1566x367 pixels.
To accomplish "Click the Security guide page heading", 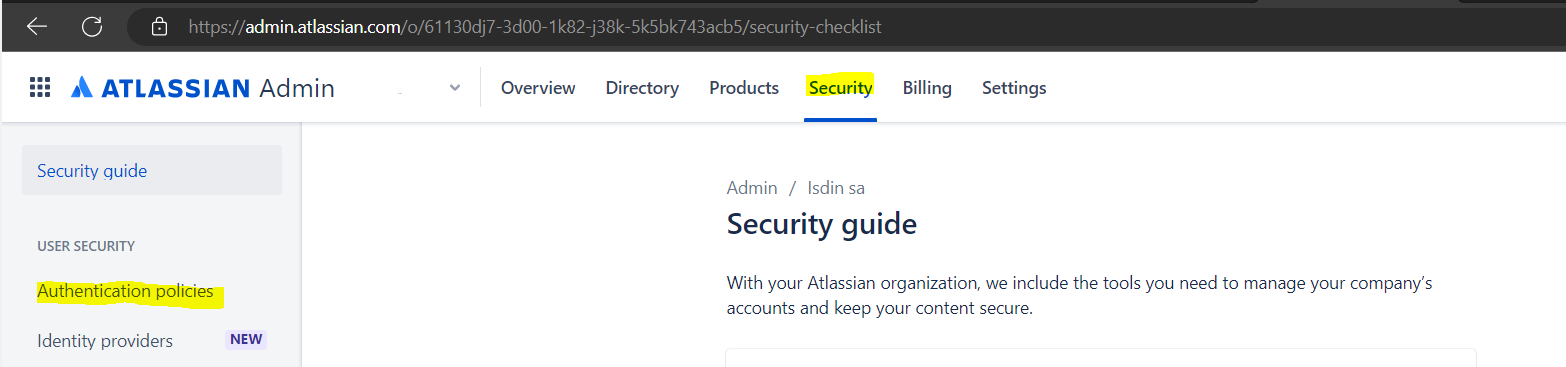I will pos(822,224).
